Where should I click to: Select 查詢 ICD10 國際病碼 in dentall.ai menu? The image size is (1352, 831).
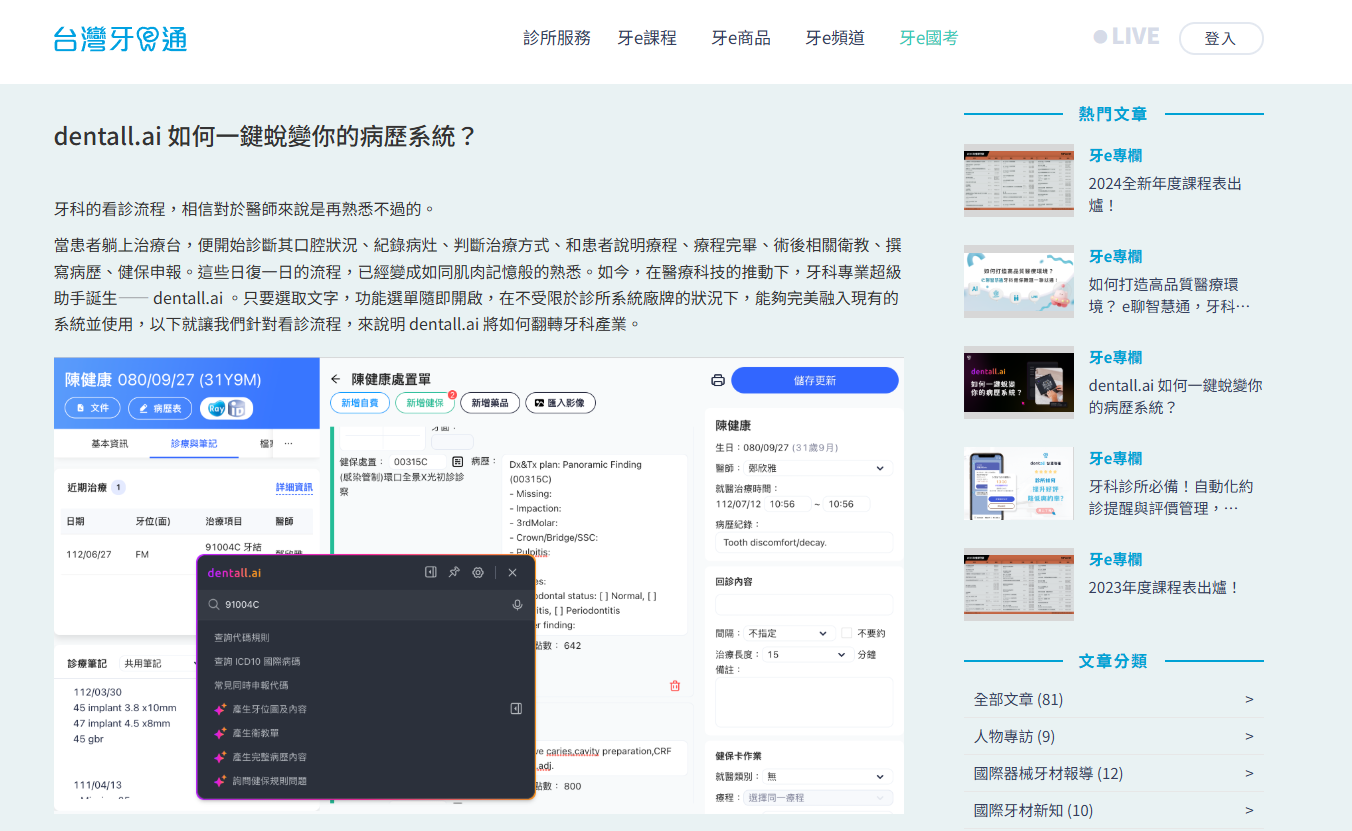click(x=257, y=661)
